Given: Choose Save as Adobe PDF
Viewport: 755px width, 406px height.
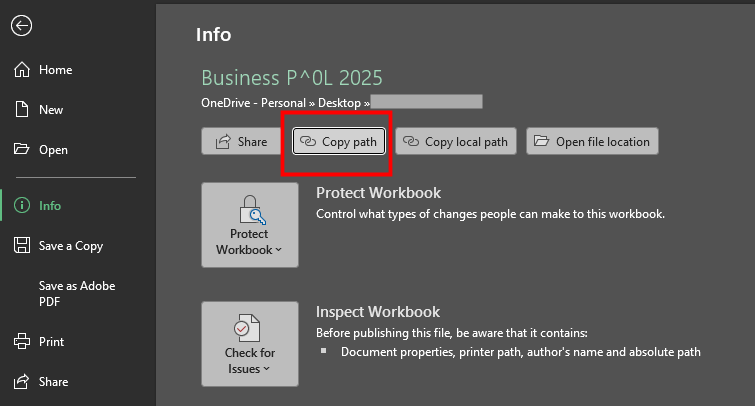Looking at the screenshot, I should coord(77,293).
